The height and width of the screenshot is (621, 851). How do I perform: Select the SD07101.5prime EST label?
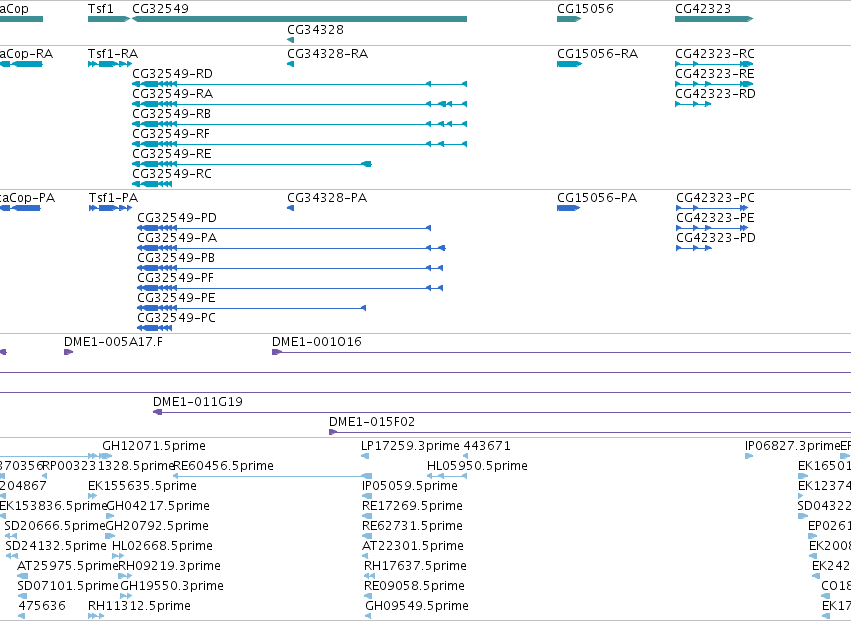[x=67, y=586]
